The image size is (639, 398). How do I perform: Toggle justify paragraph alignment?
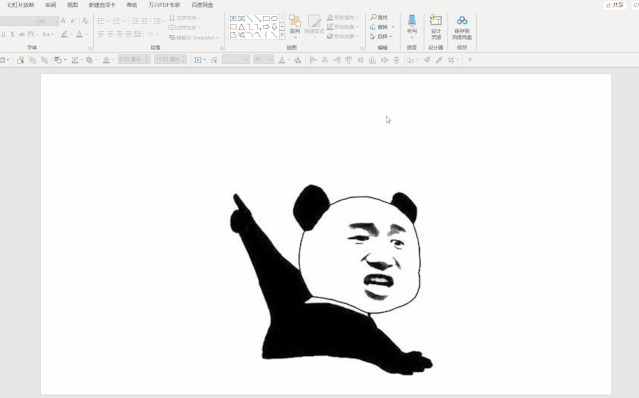[128, 34]
